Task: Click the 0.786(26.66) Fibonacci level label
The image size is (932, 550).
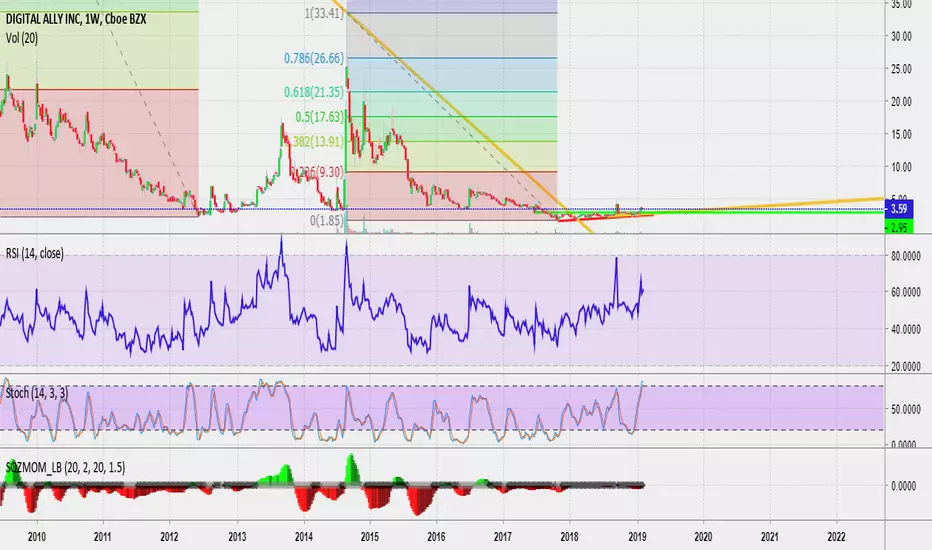Action: (x=314, y=58)
